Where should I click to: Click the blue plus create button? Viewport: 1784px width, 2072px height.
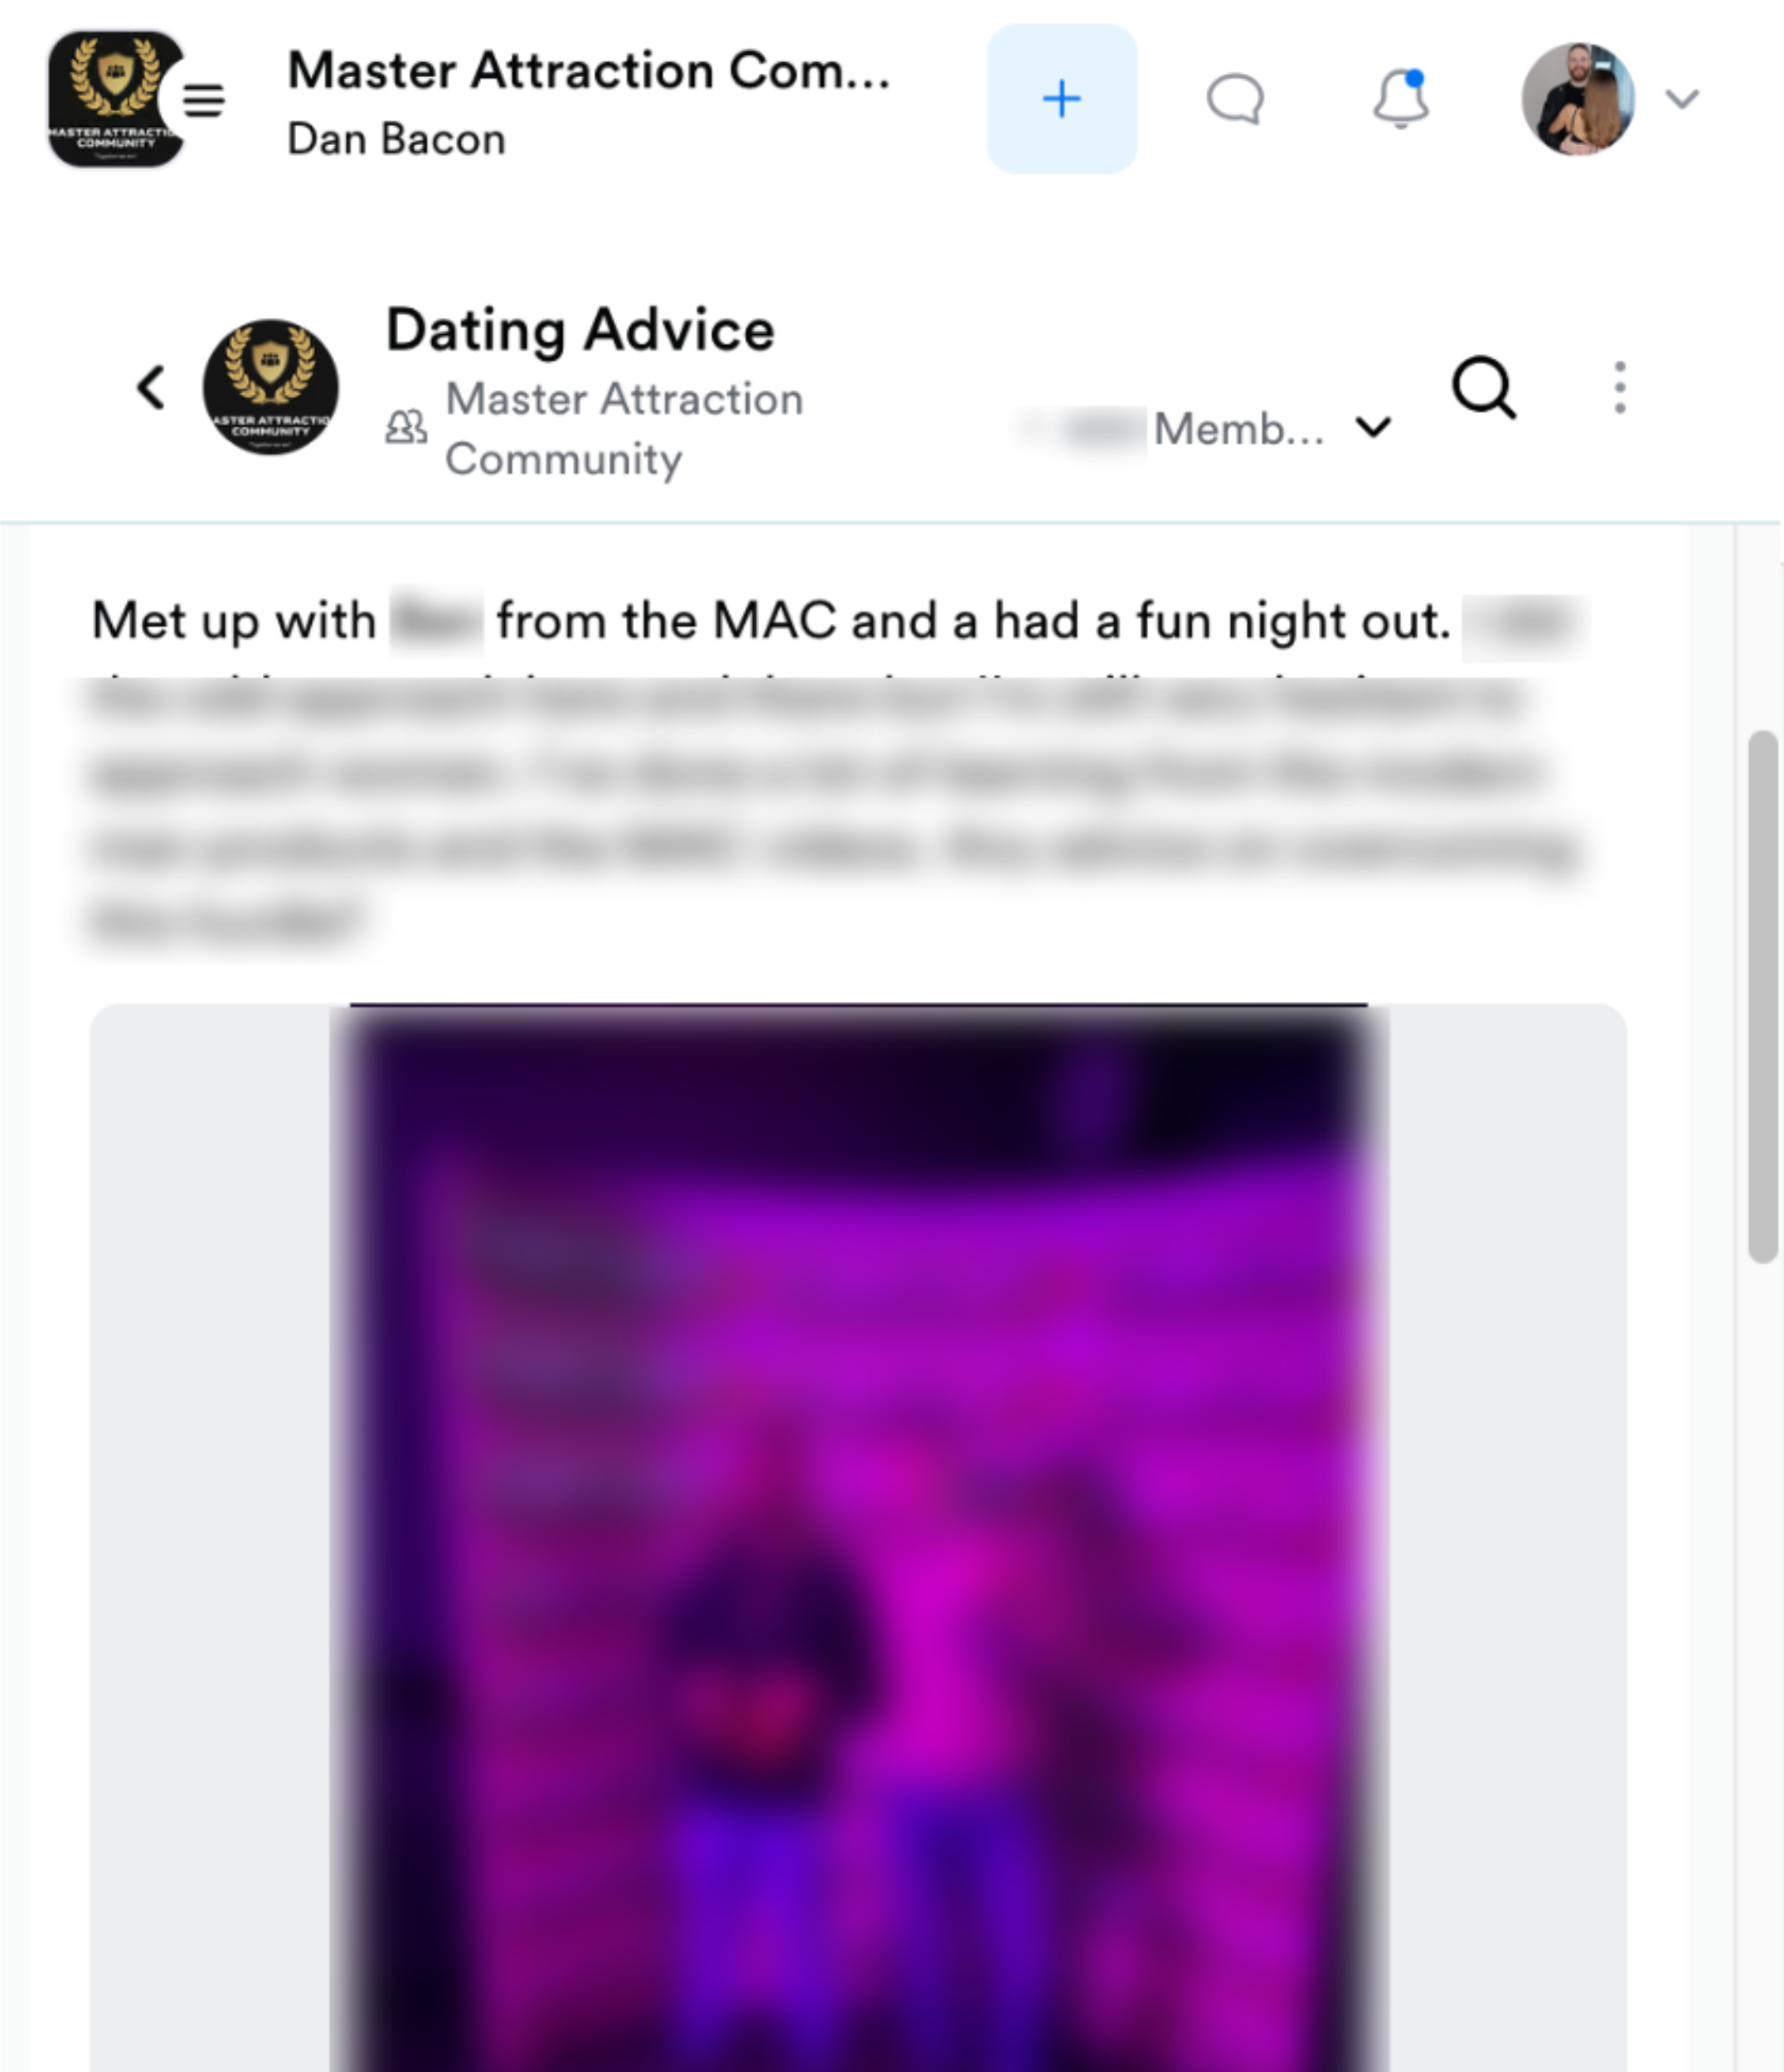pyautogui.click(x=1061, y=99)
